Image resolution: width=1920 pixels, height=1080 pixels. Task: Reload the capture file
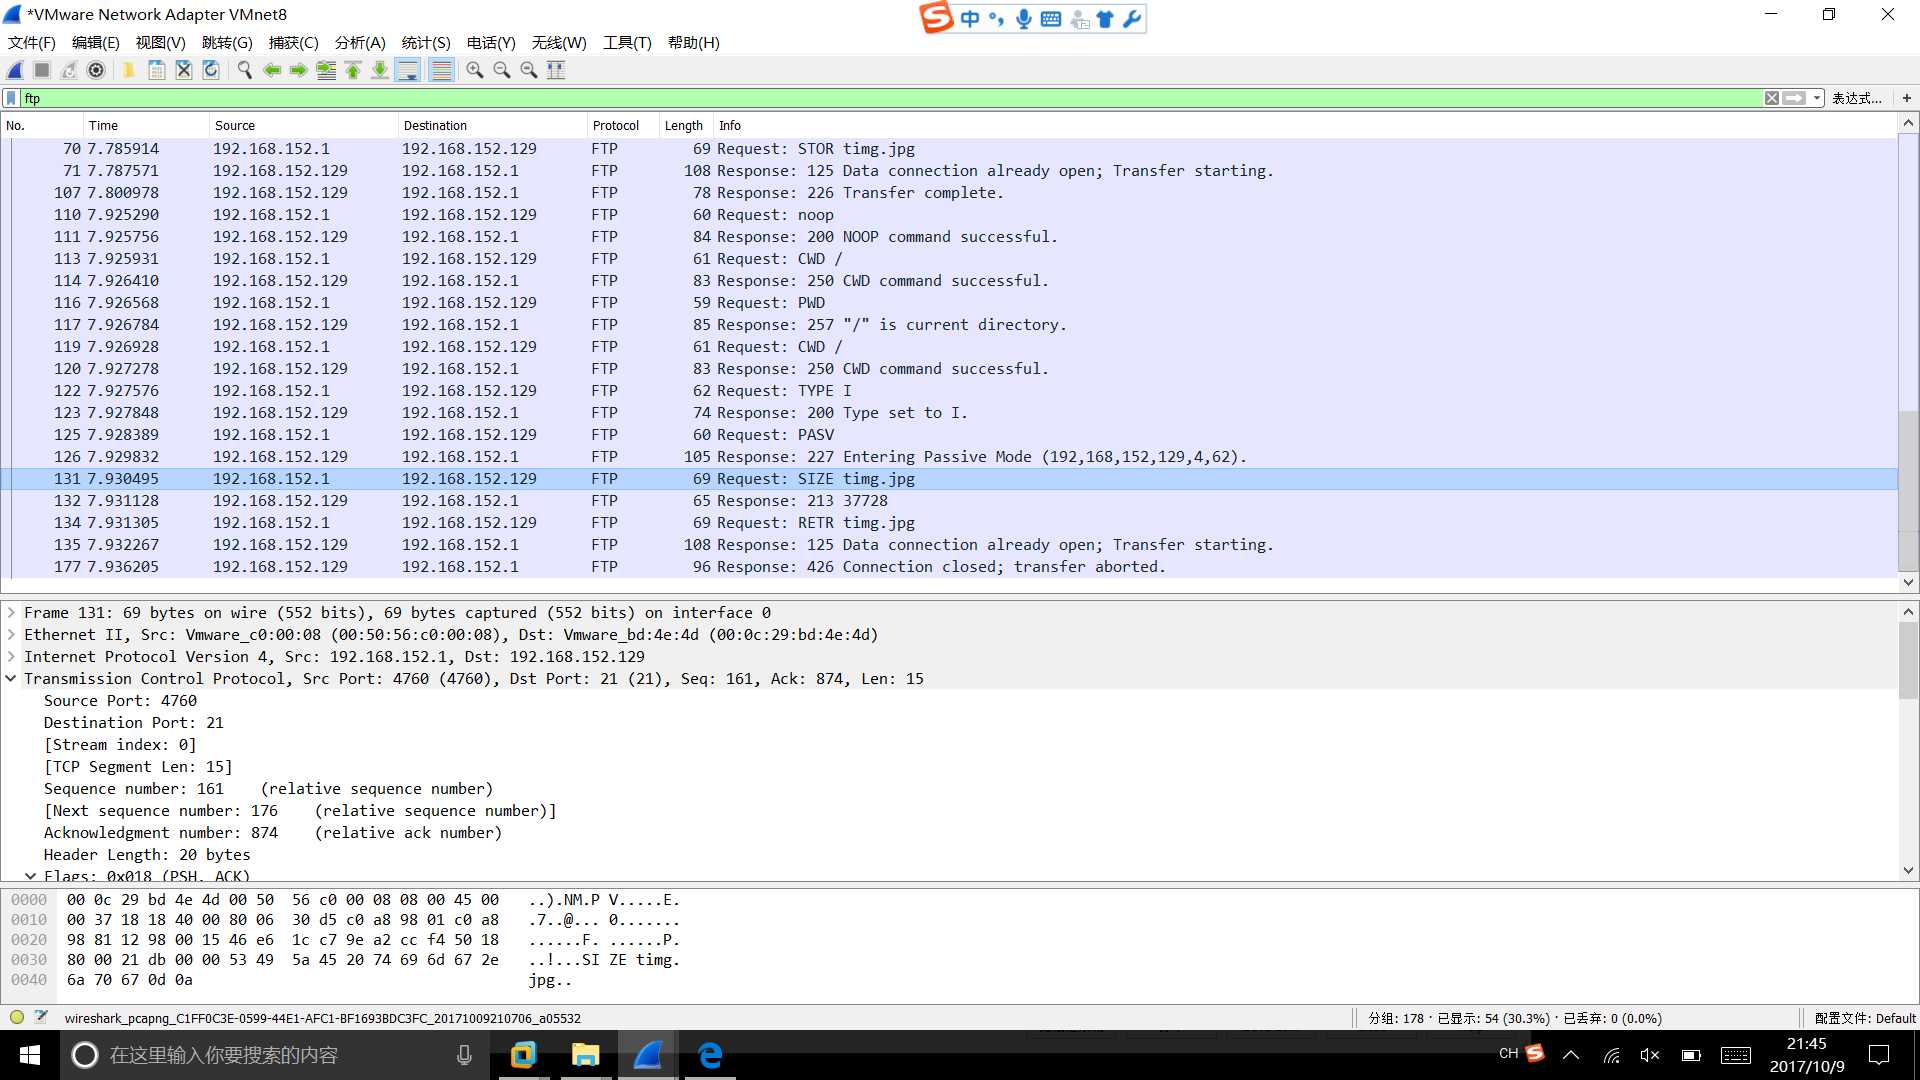point(211,70)
